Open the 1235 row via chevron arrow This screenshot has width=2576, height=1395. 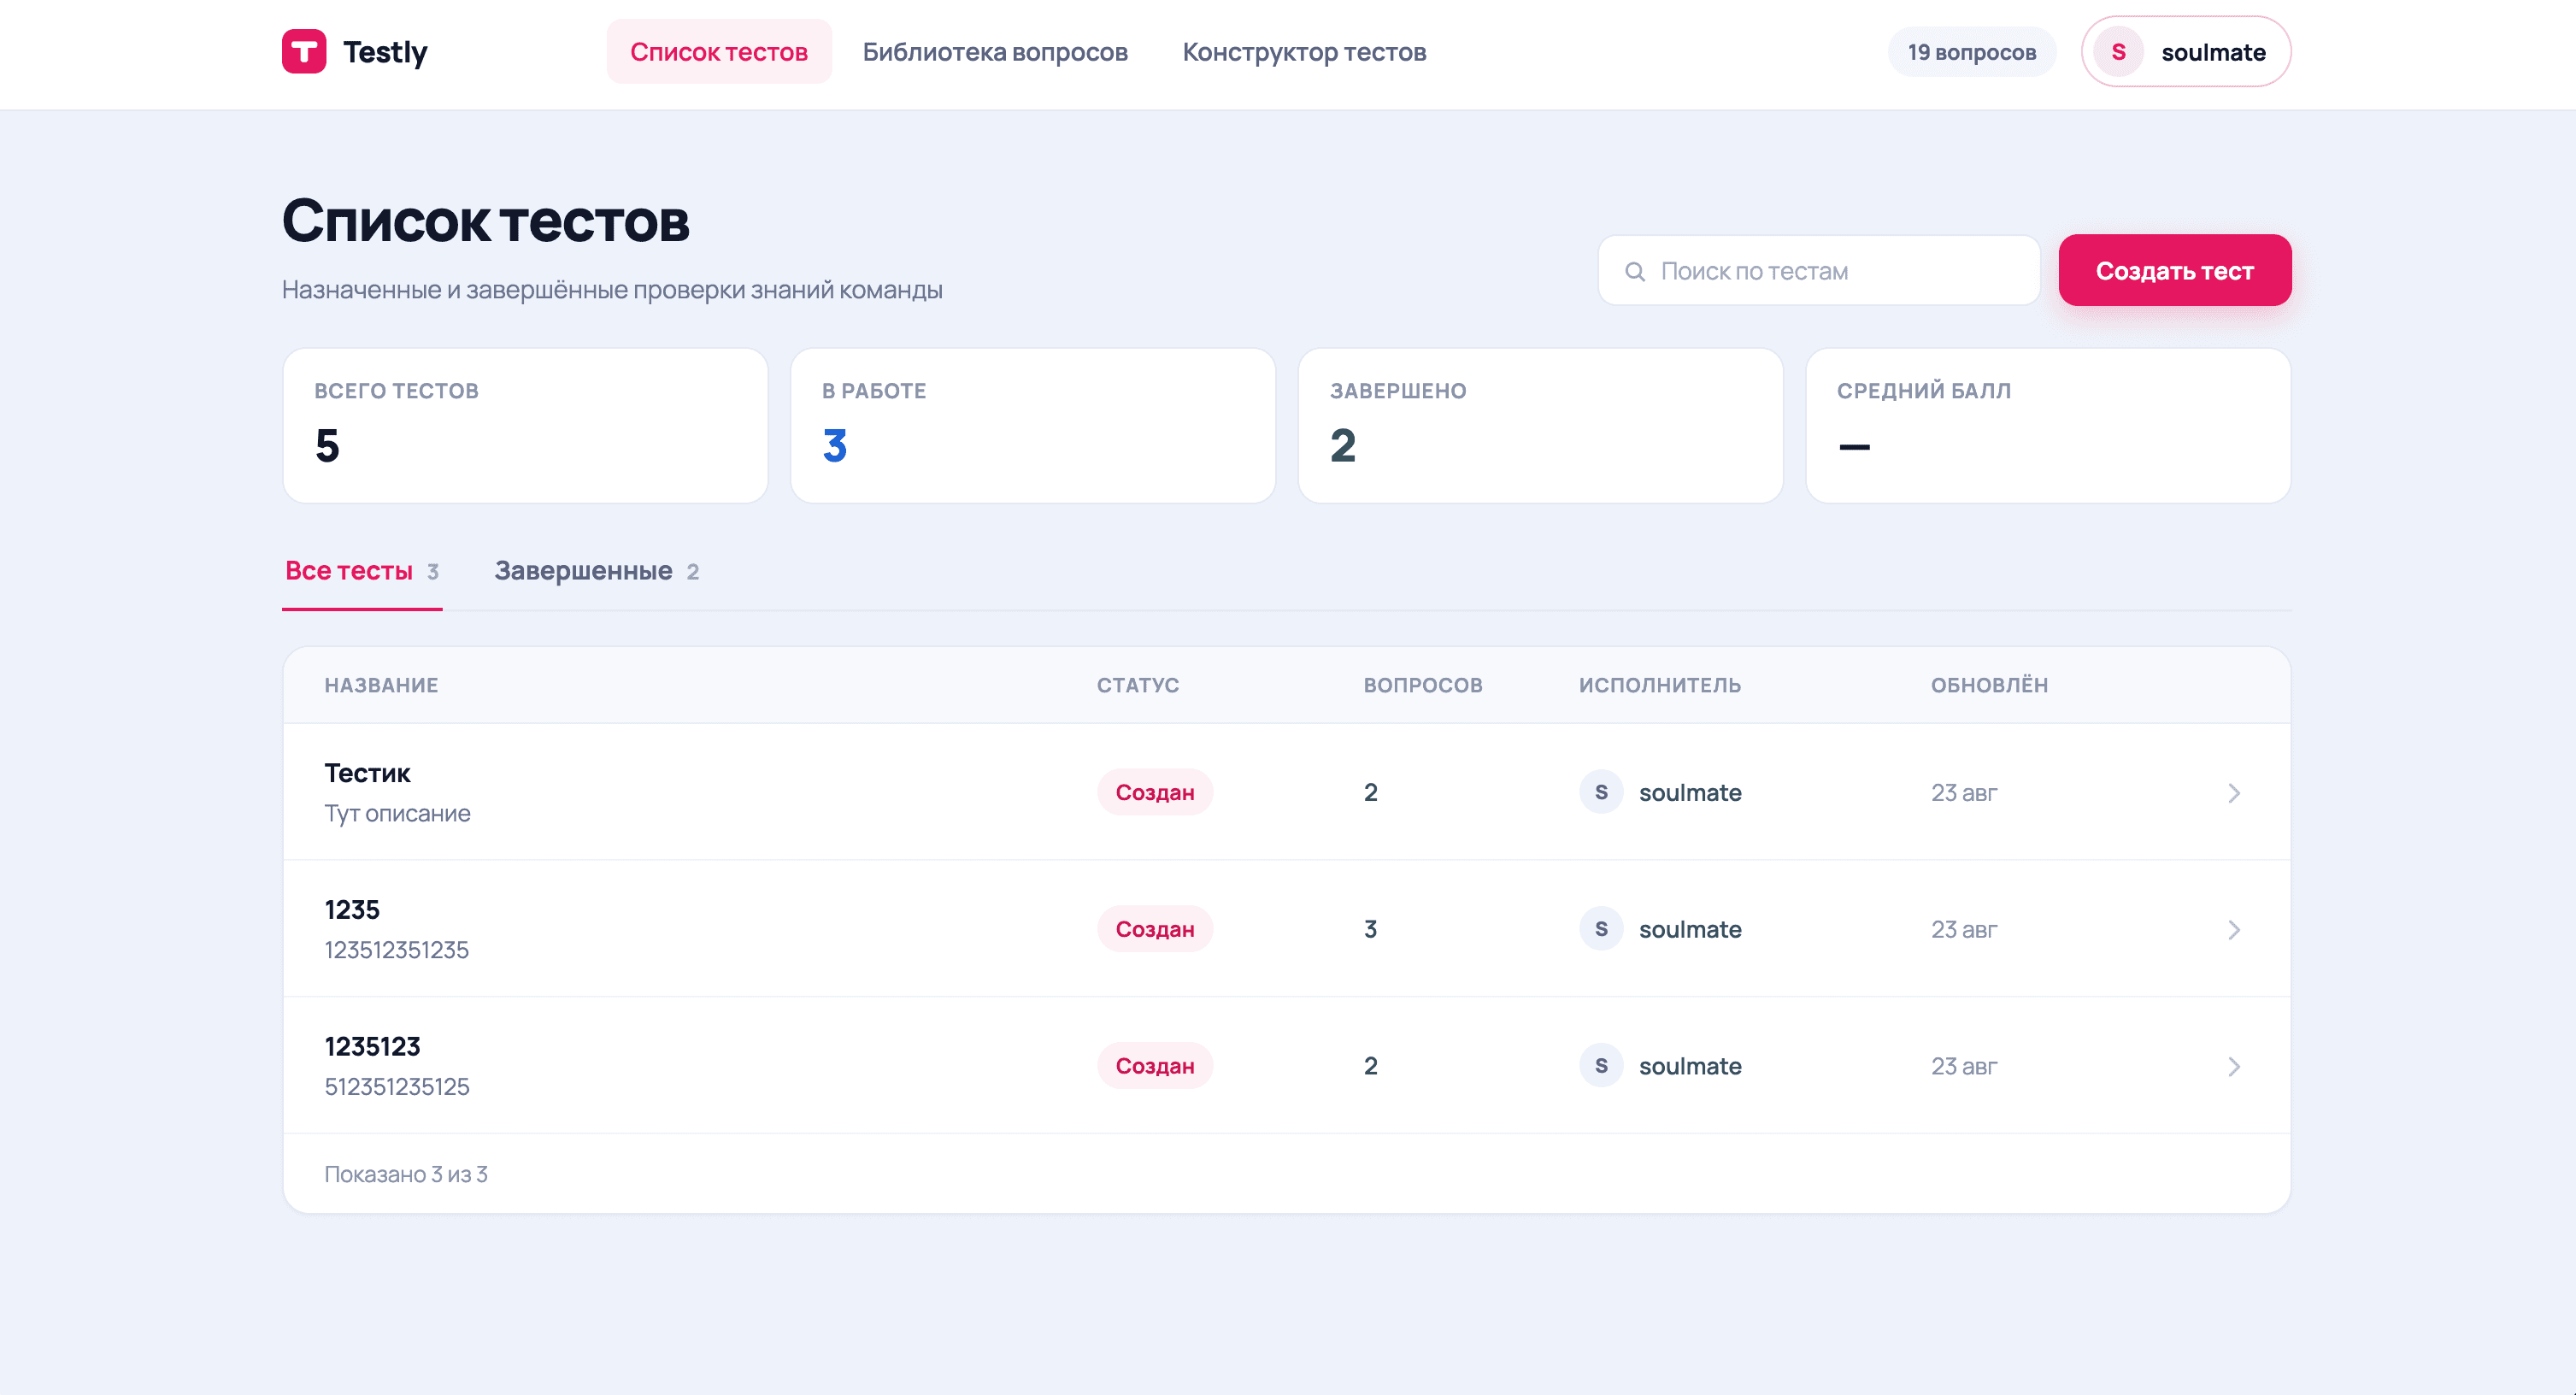[2234, 930]
